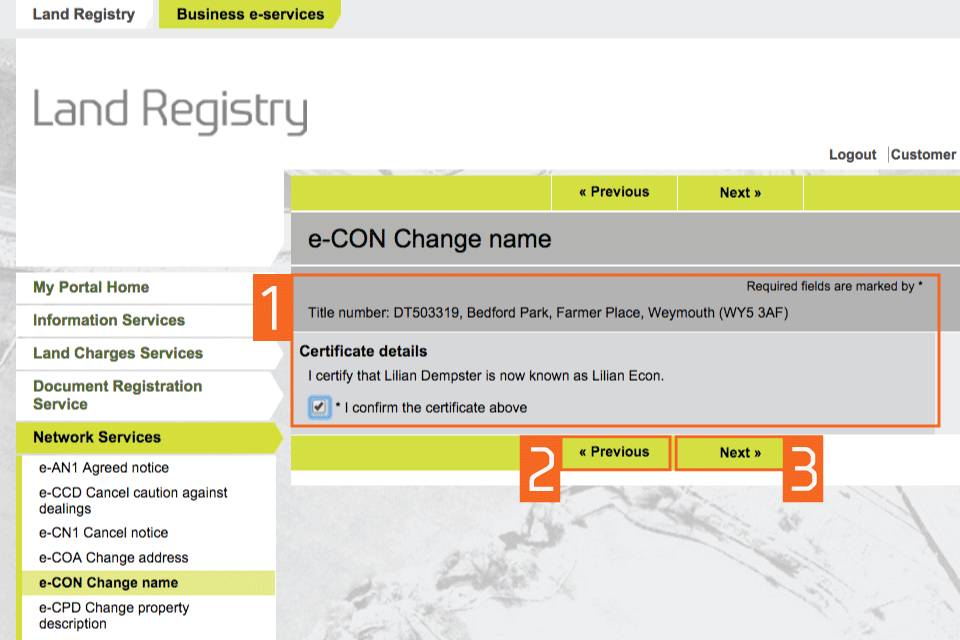Open the Business e-services tab
960x640 pixels.
(250, 14)
